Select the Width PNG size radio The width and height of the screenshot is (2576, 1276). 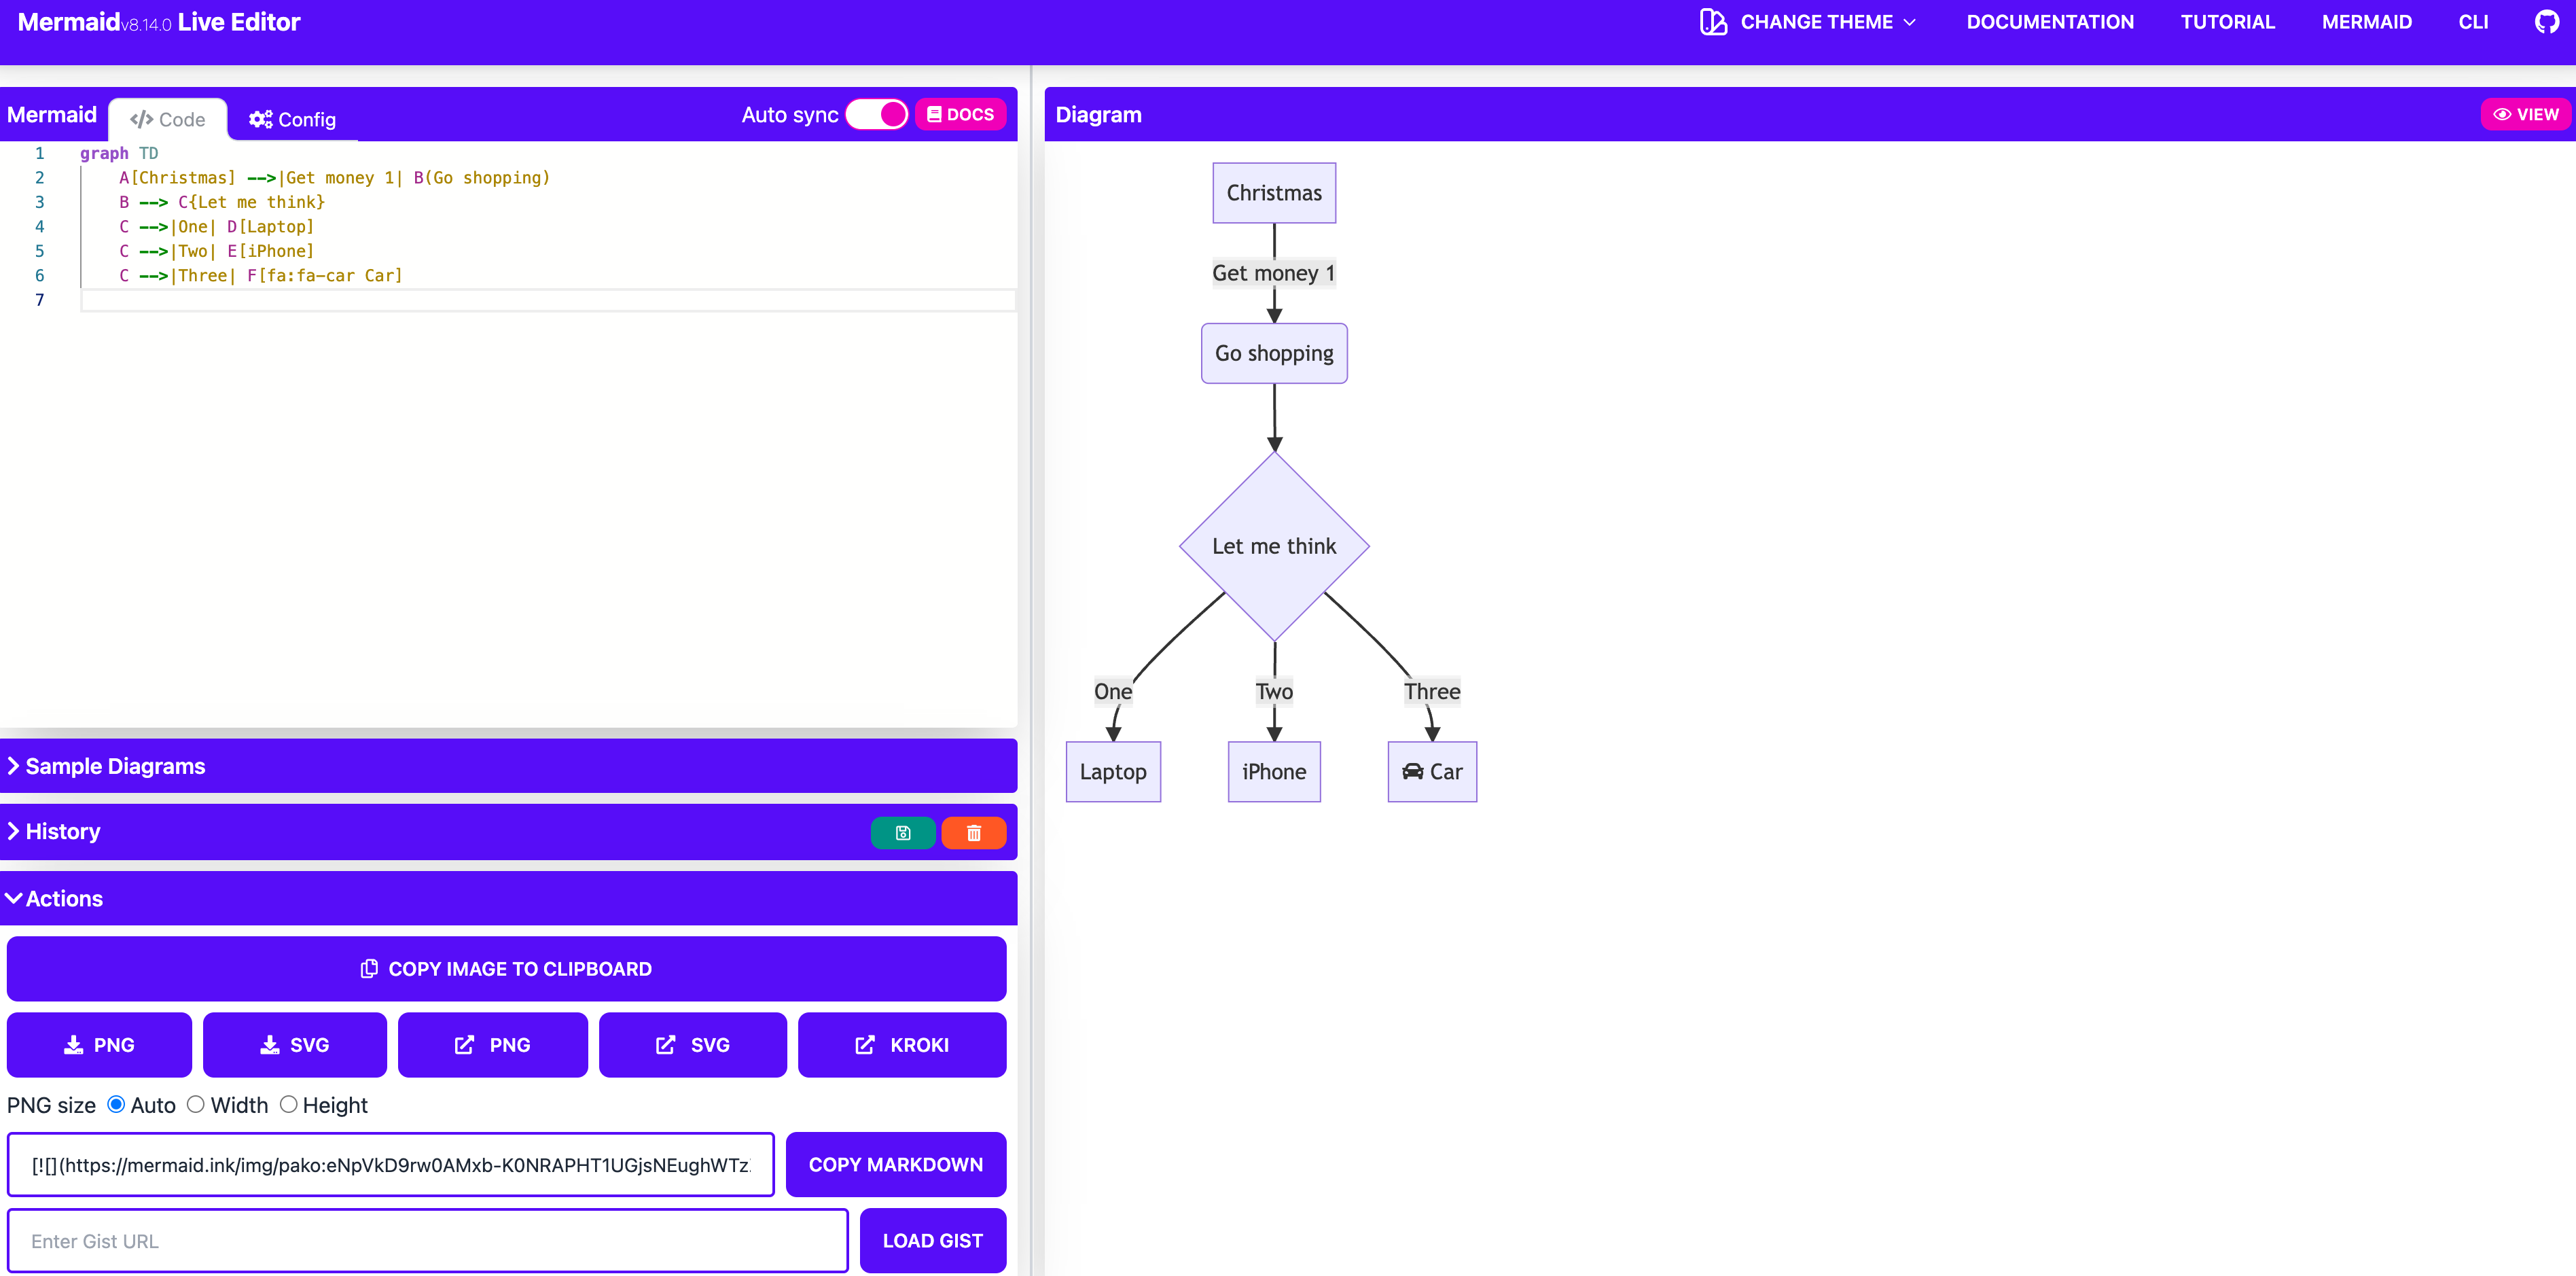pos(196,1105)
